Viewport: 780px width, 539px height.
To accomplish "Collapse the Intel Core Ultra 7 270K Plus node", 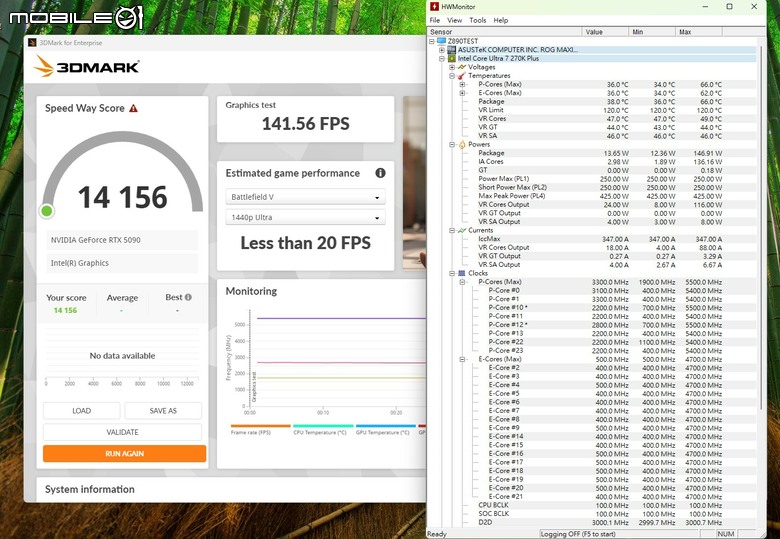I will (x=442, y=58).
